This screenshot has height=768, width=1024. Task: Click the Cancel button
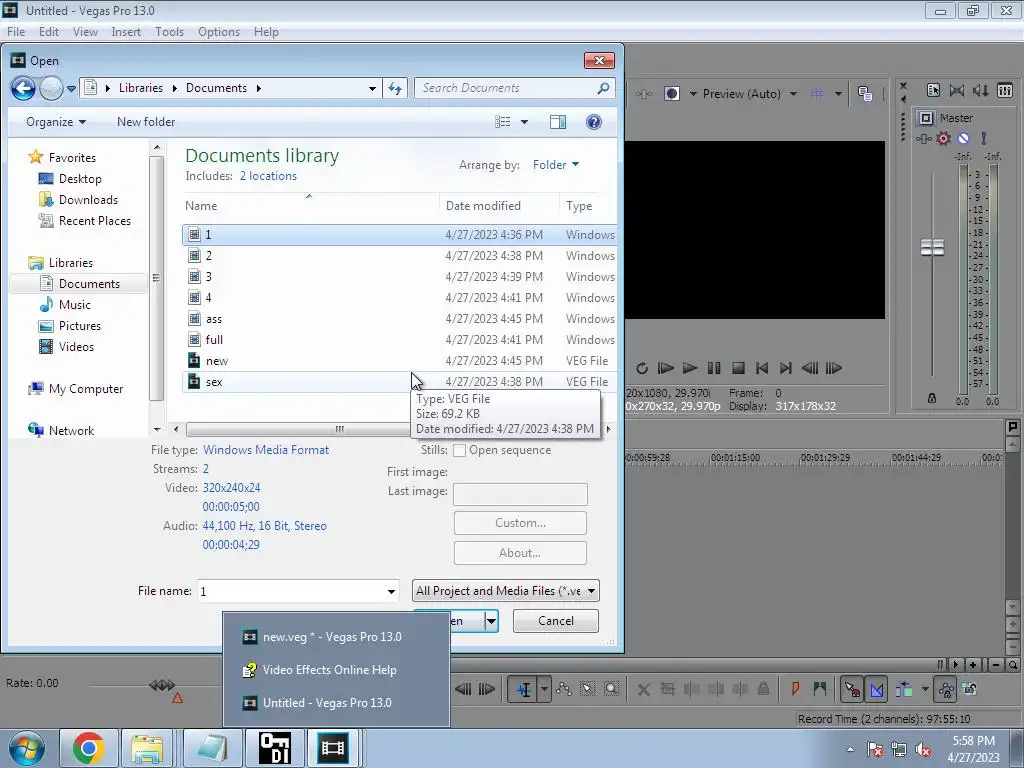[x=556, y=620]
